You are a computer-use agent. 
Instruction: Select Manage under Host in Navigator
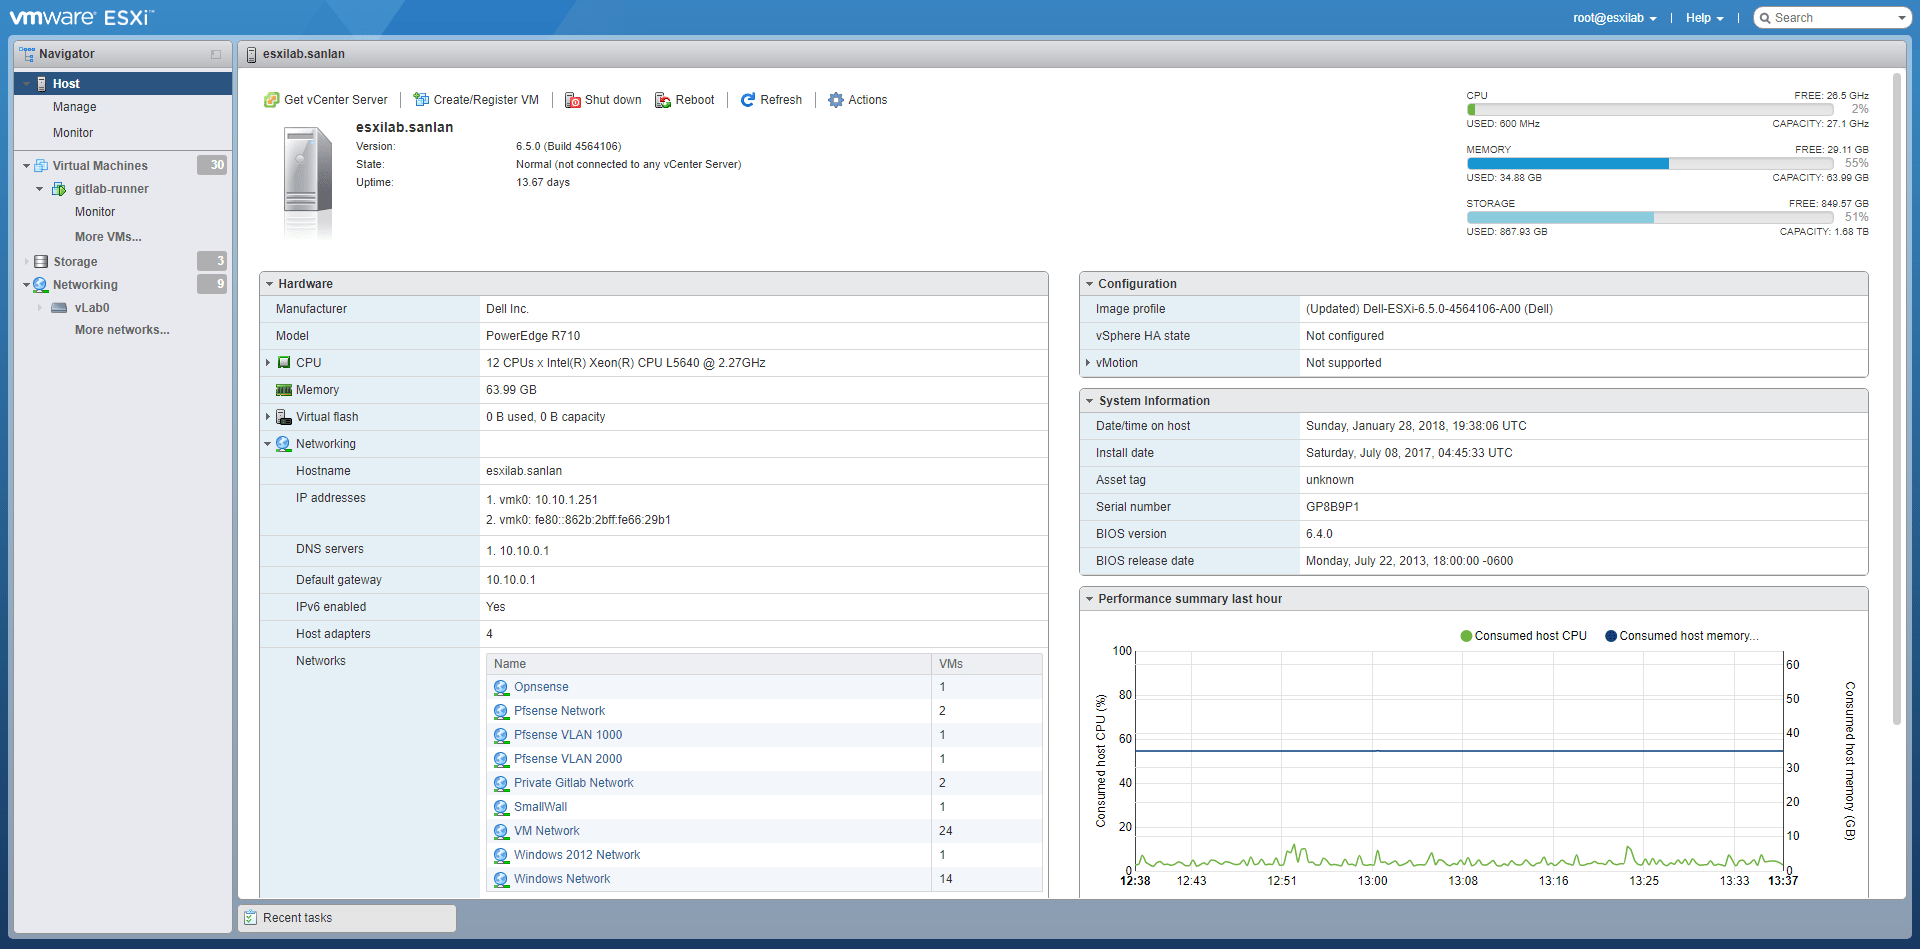75,107
